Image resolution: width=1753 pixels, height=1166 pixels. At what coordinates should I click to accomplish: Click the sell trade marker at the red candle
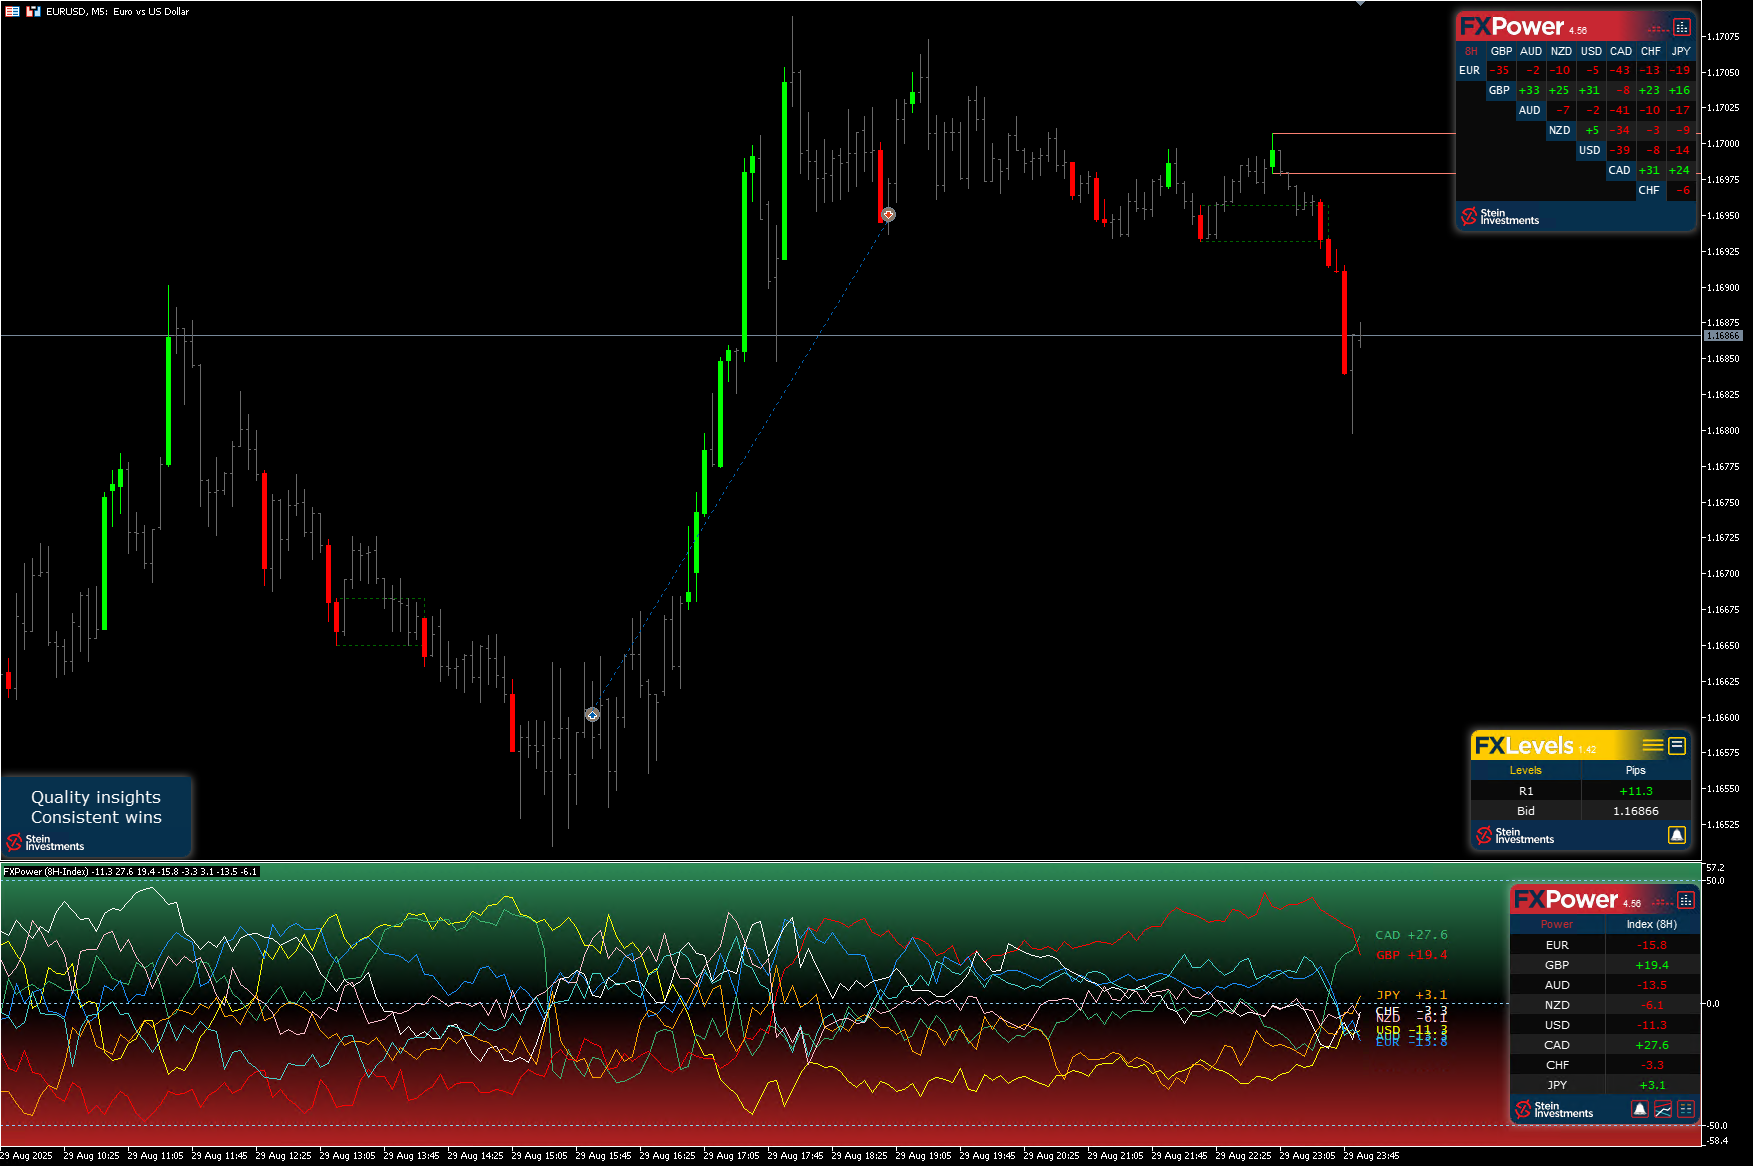(x=888, y=214)
